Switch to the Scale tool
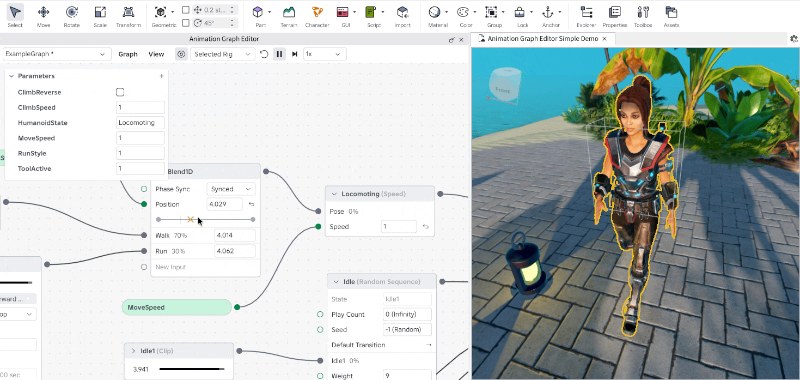 (100, 16)
